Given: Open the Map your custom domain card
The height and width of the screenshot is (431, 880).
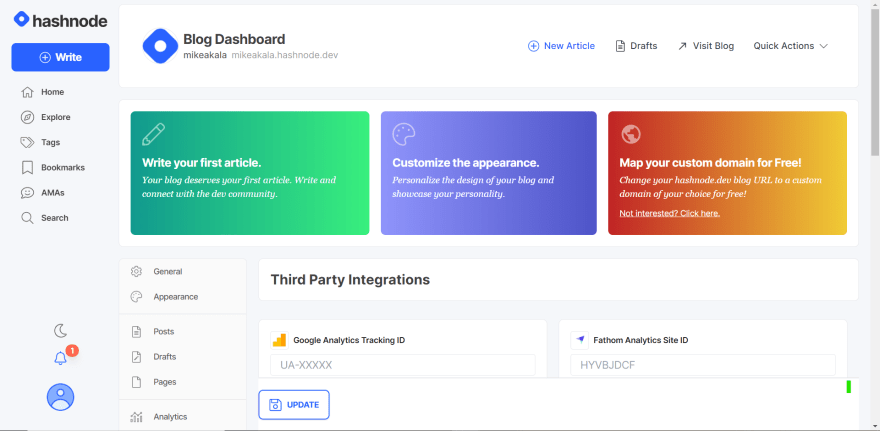Looking at the screenshot, I should click(727, 173).
